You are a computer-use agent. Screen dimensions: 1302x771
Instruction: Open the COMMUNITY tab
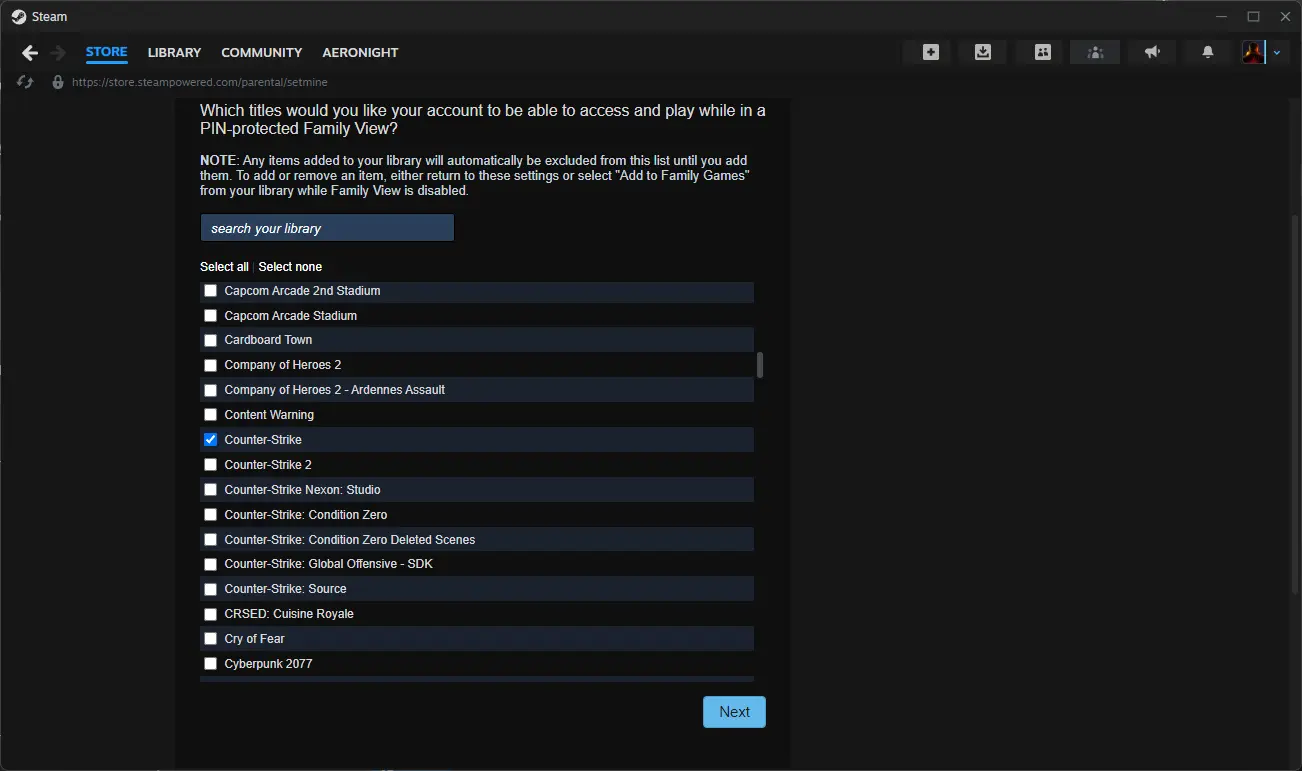tap(262, 52)
